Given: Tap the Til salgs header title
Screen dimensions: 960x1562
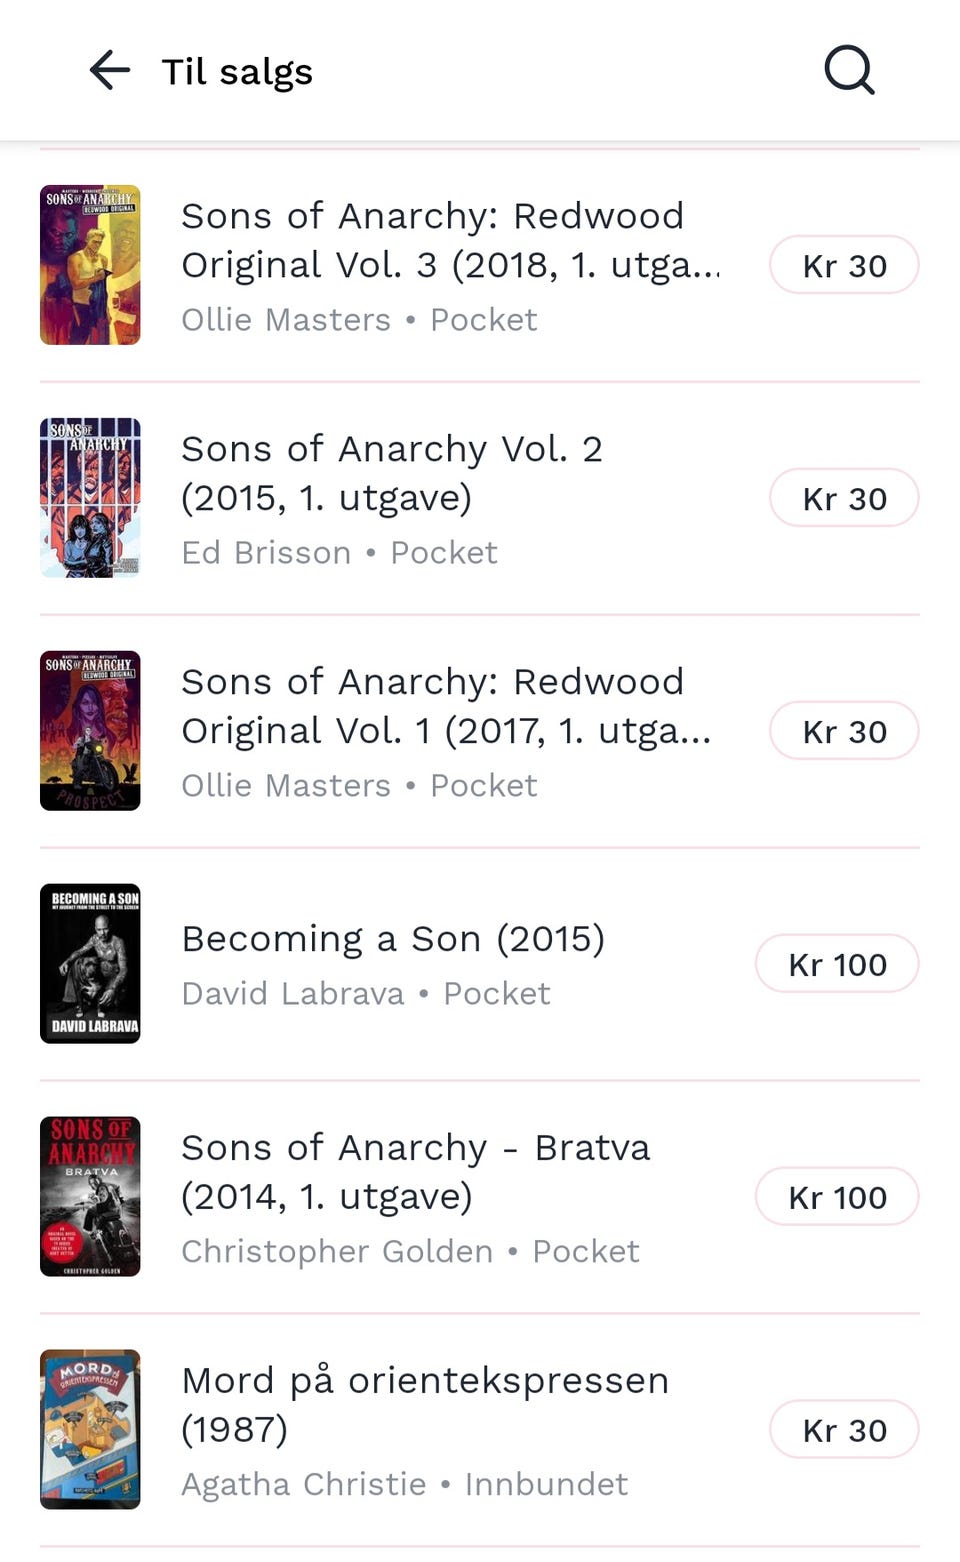Looking at the screenshot, I should 237,72.
